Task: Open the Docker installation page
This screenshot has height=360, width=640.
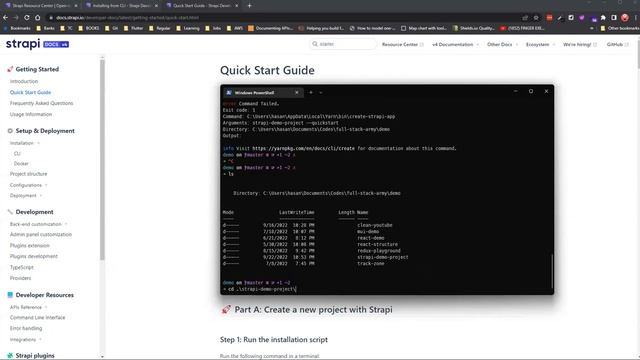Action: 21,164
